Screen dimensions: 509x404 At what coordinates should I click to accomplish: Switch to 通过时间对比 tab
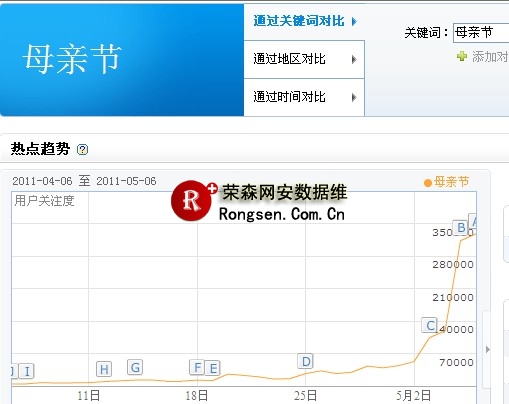pos(289,97)
